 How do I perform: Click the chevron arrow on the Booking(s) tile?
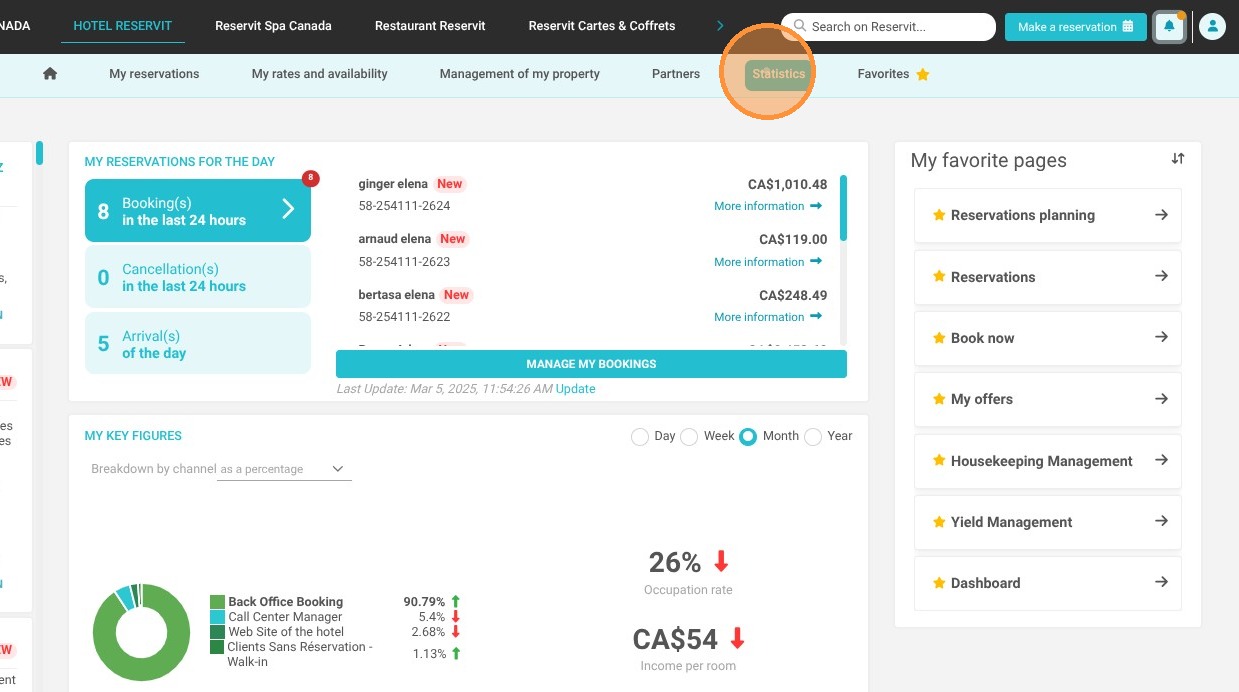tap(288, 209)
